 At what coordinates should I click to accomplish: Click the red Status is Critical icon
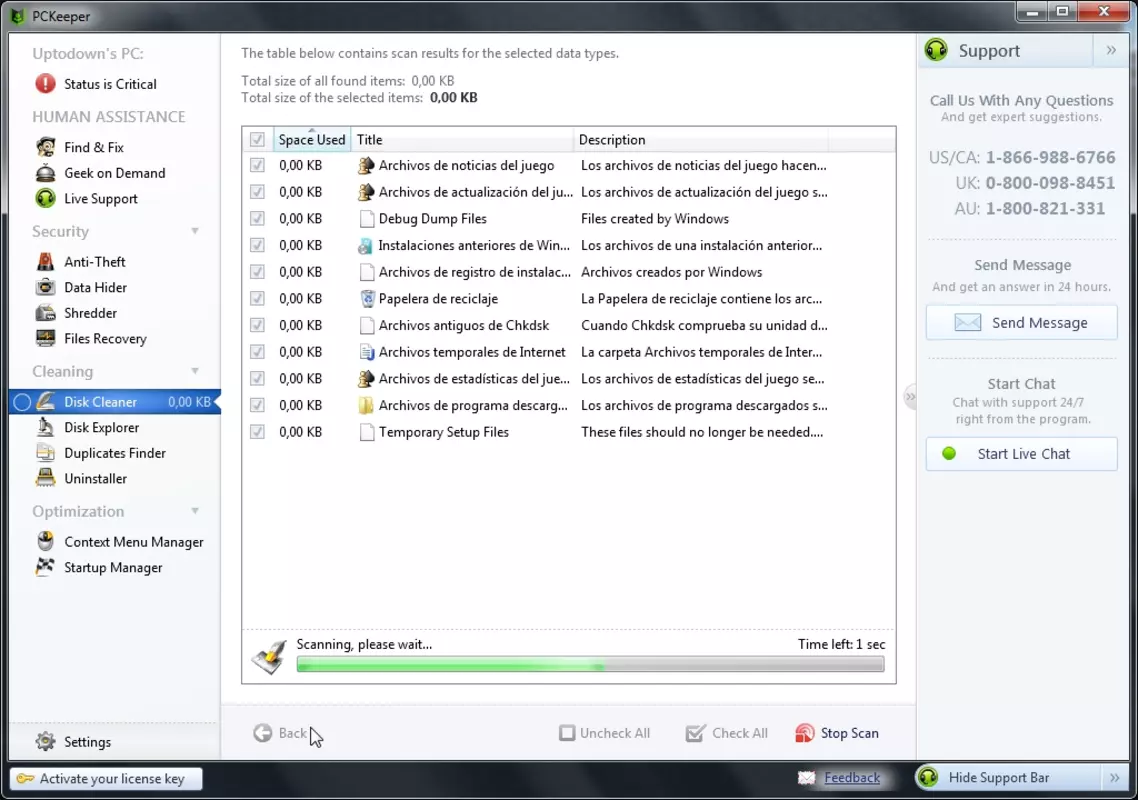click(45, 83)
